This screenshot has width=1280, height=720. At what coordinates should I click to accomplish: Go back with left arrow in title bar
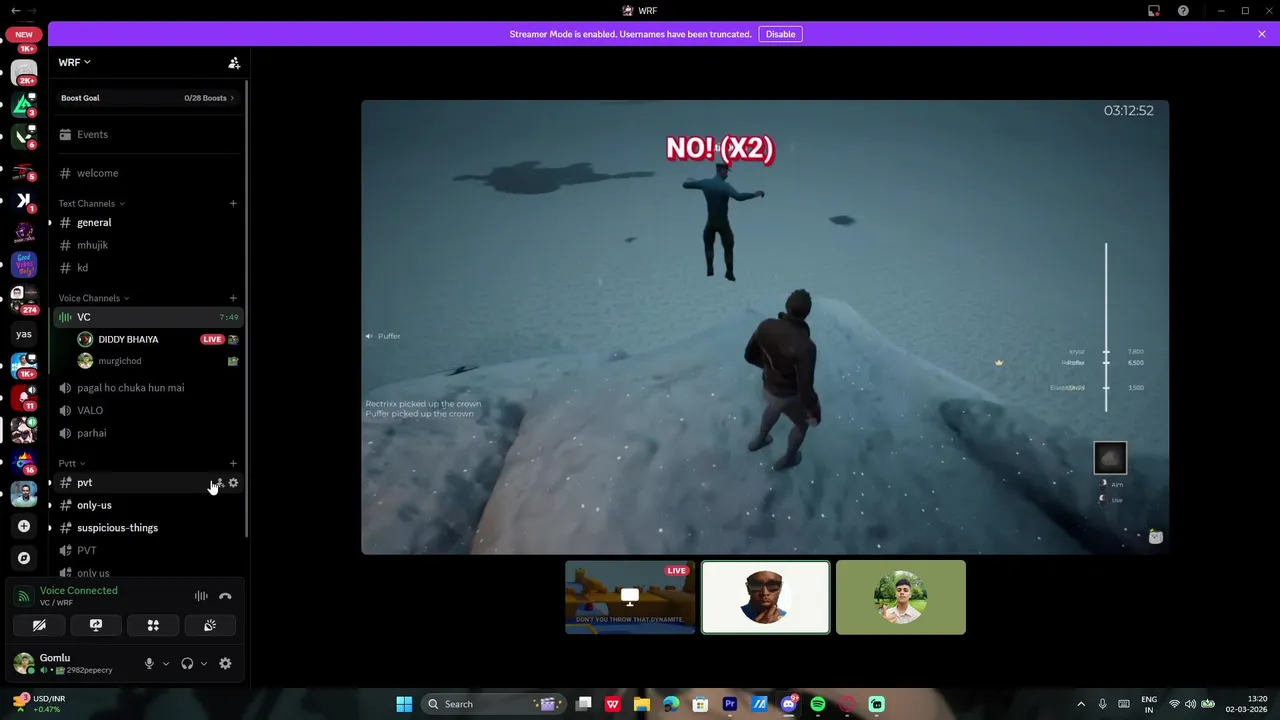(16, 11)
